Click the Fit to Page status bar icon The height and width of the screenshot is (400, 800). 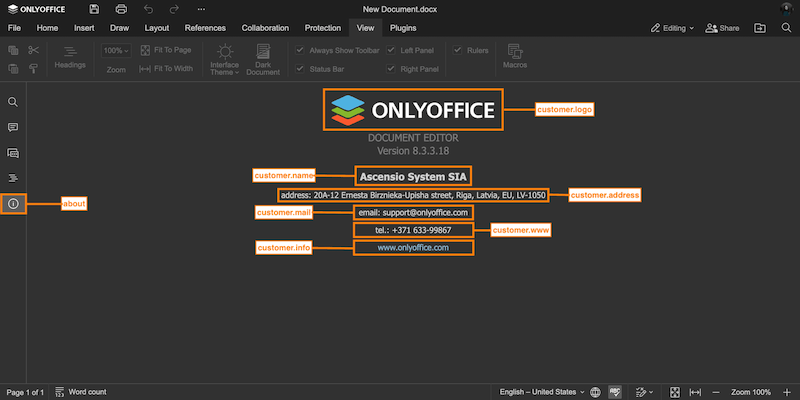pos(675,392)
